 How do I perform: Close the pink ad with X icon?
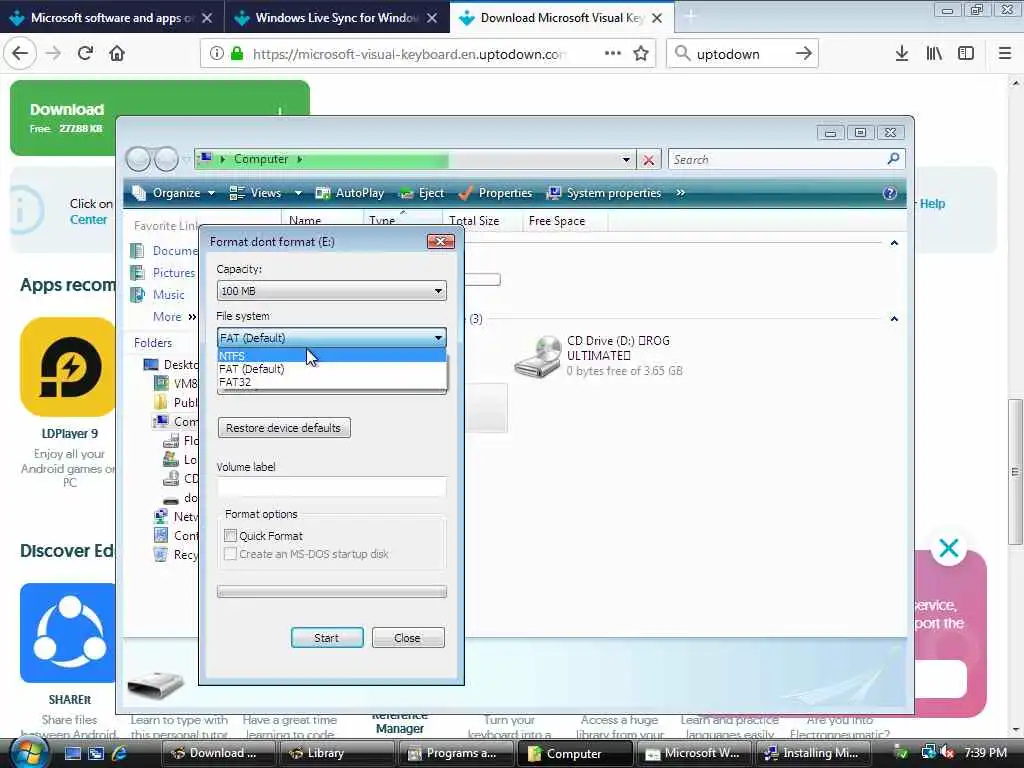948,548
